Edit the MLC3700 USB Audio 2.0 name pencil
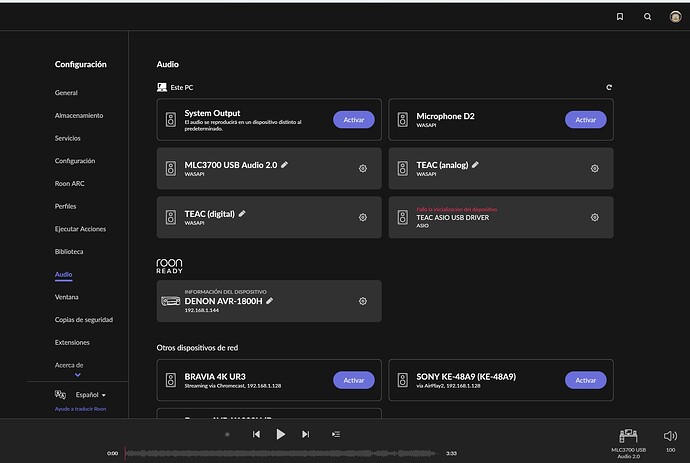Screen dimensions: 690x463 point(285,165)
